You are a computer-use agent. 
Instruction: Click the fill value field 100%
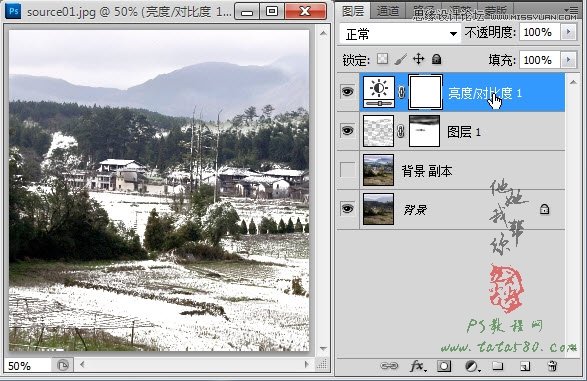[539, 60]
